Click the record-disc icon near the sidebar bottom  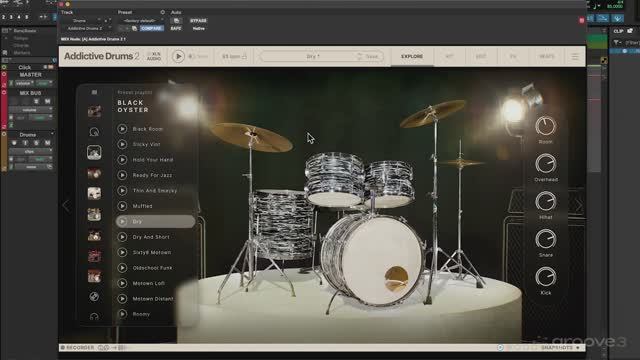point(94,297)
